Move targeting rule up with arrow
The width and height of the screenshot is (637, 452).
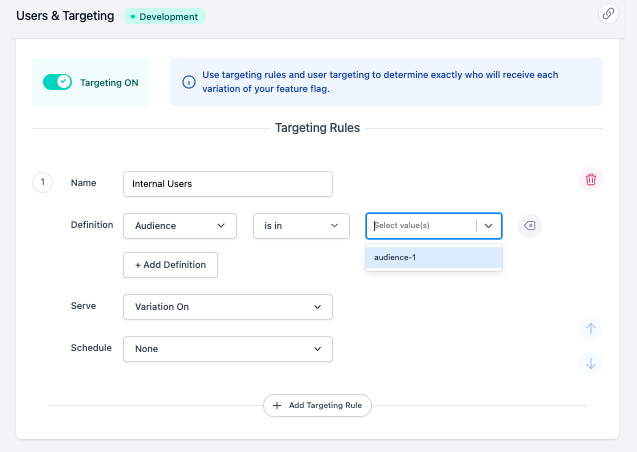tap(591, 328)
